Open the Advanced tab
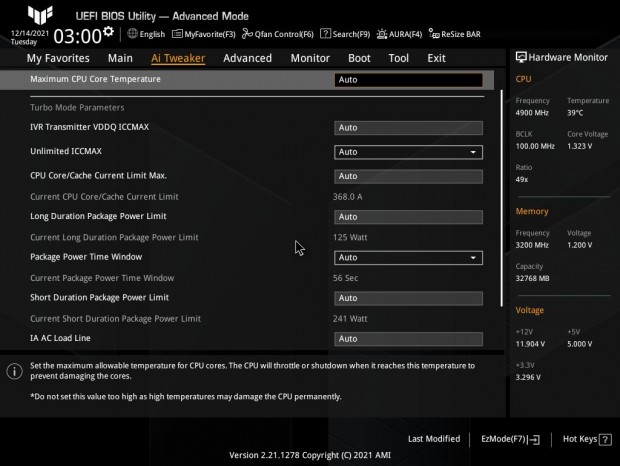The width and height of the screenshot is (620, 466). (x=247, y=58)
